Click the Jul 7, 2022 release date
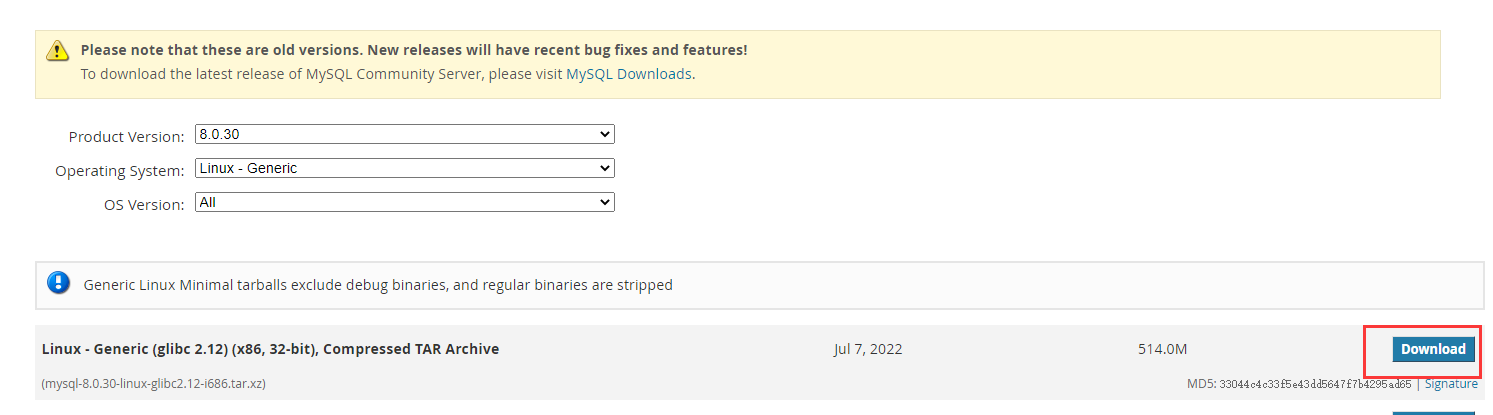 click(868, 349)
